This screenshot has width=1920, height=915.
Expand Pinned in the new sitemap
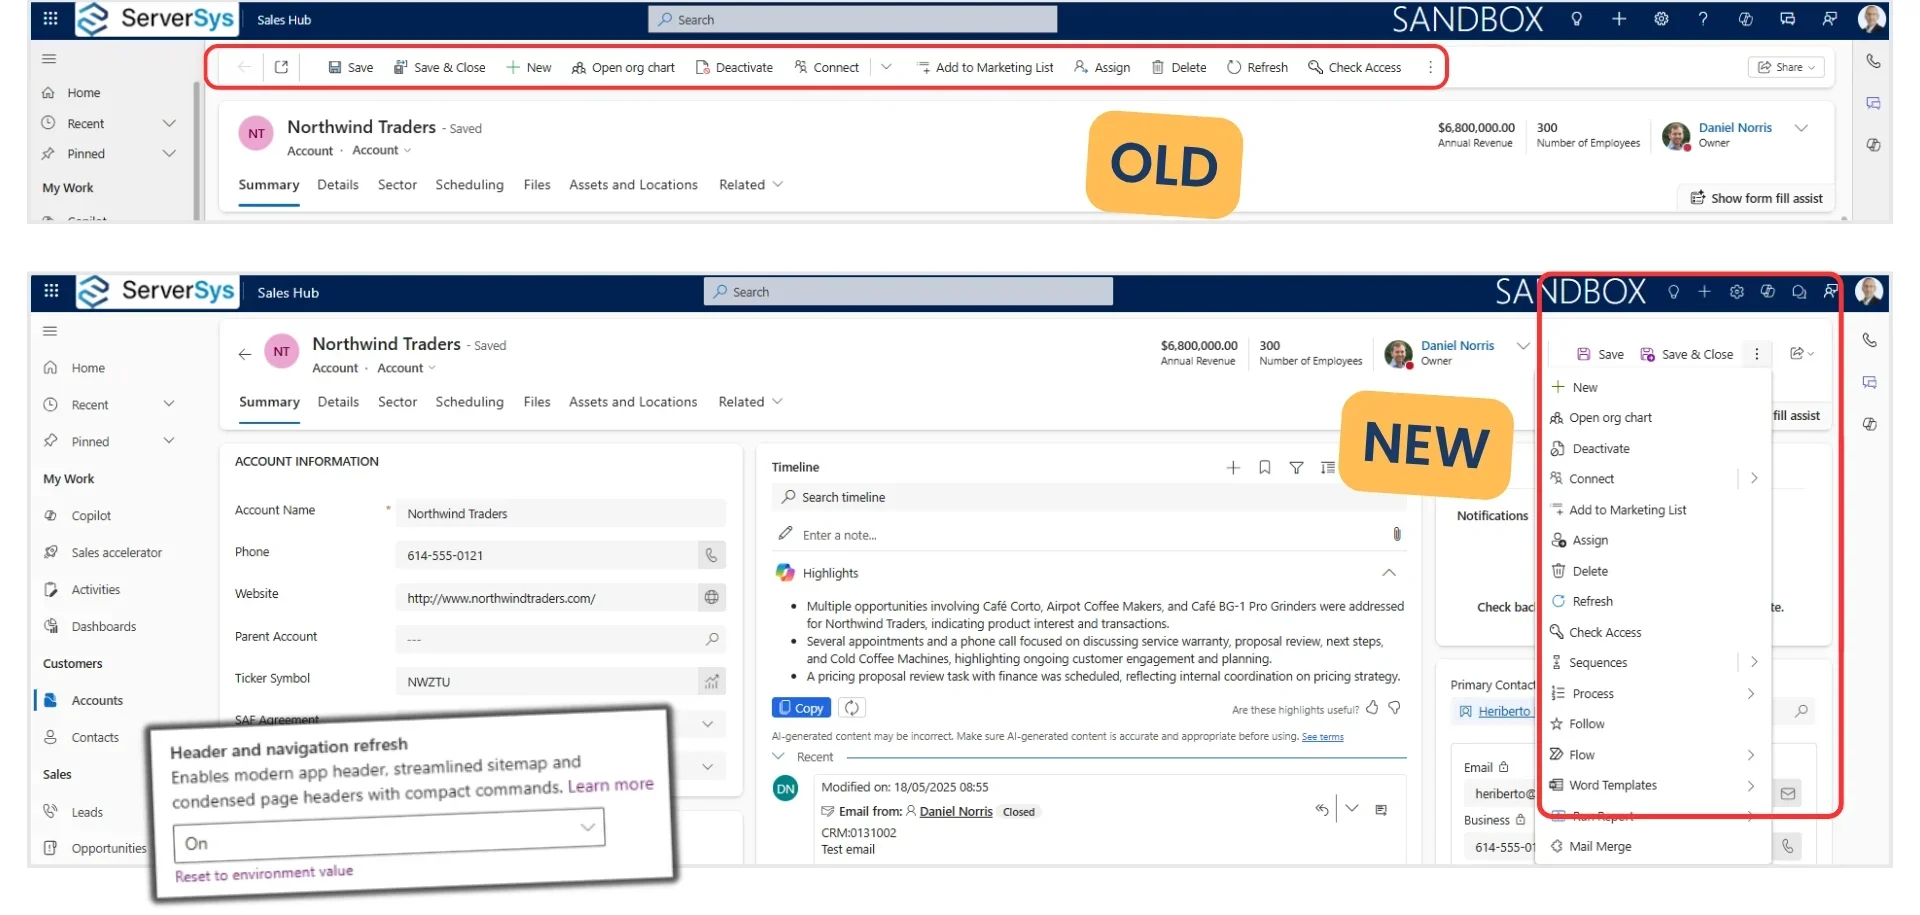coord(169,441)
